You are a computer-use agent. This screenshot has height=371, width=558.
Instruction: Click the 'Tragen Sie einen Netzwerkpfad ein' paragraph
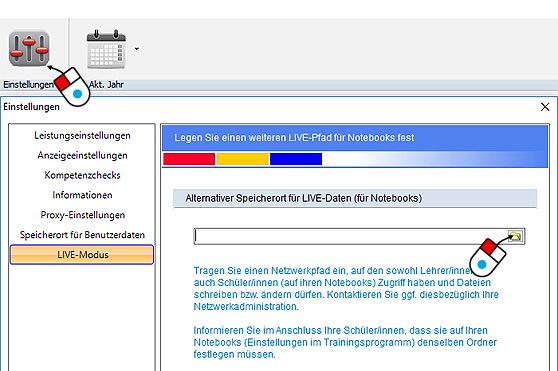346,288
